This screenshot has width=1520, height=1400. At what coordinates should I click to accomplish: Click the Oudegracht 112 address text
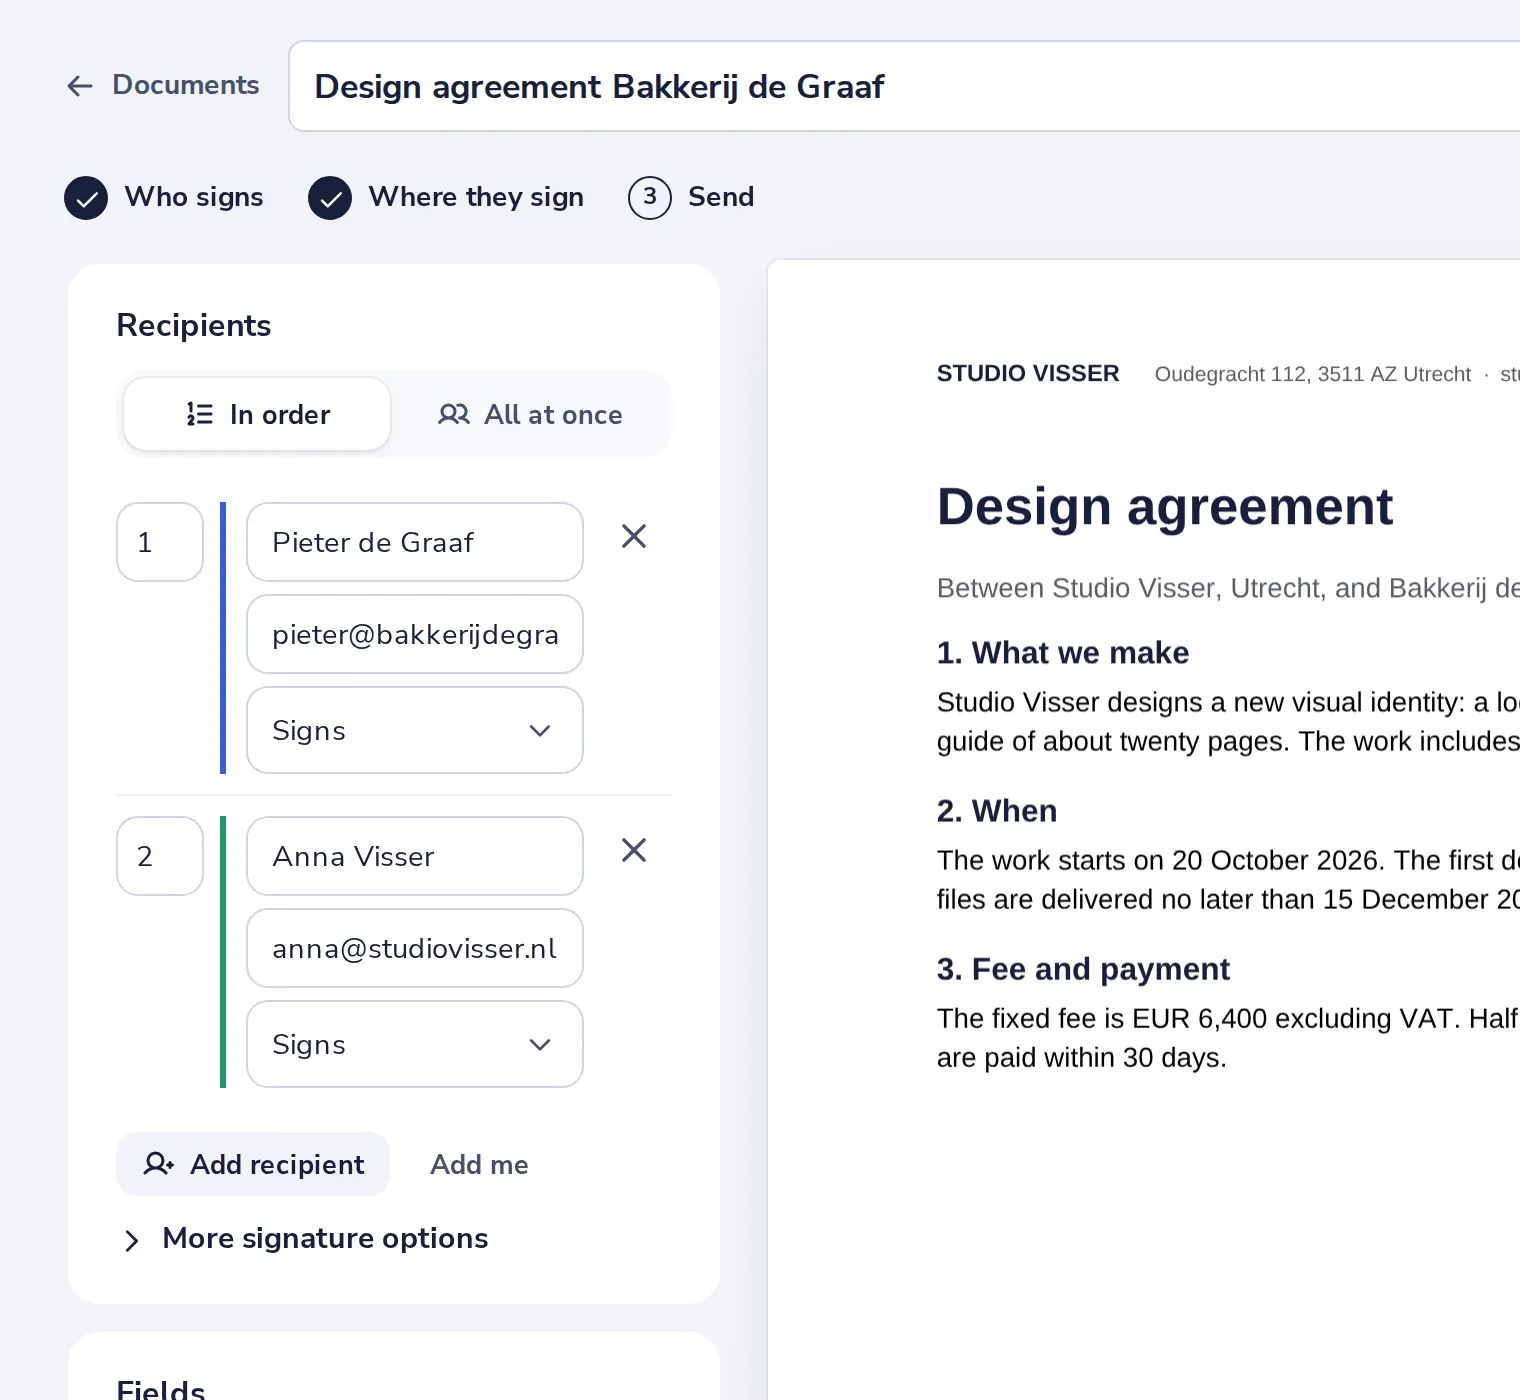(x=1313, y=374)
